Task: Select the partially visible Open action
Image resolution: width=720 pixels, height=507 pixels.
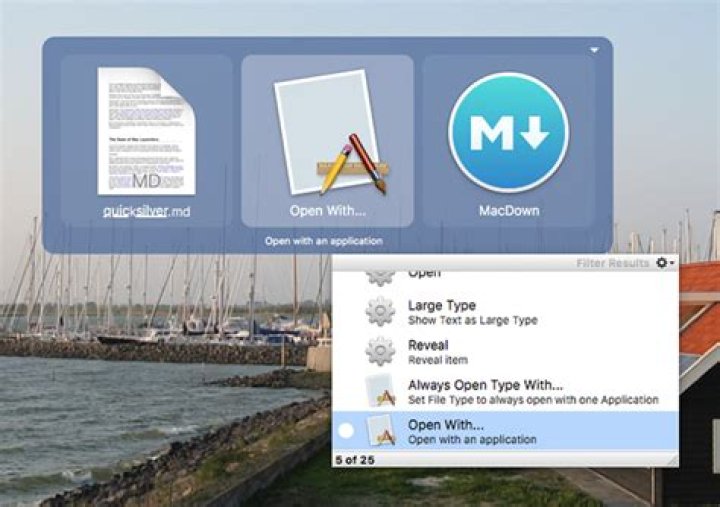Action: 505,279
